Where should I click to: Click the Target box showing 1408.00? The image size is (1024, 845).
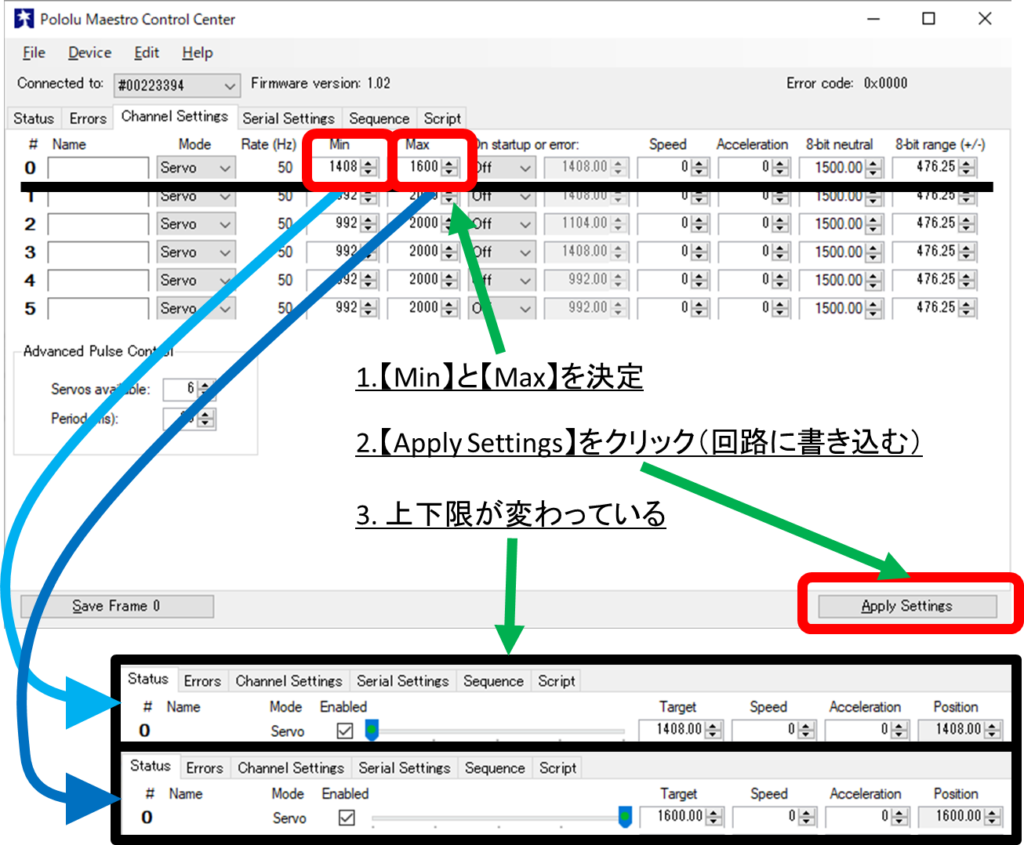pos(680,729)
